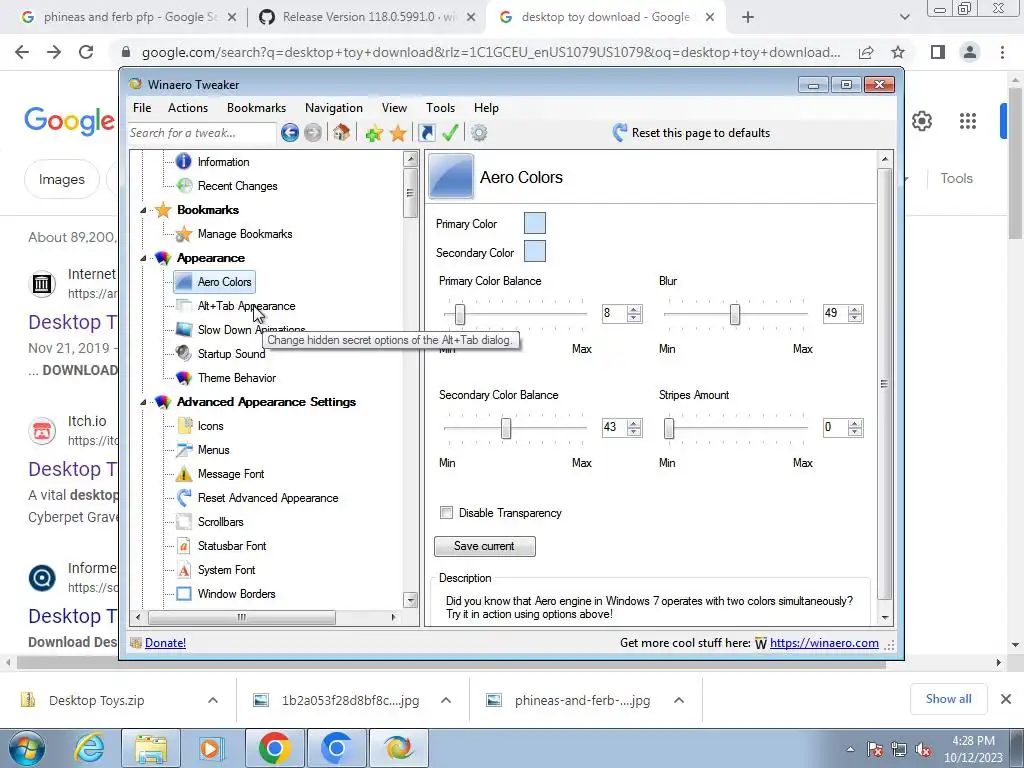
Task: Select Startup Sound tweak
Action: tap(231, 354)
